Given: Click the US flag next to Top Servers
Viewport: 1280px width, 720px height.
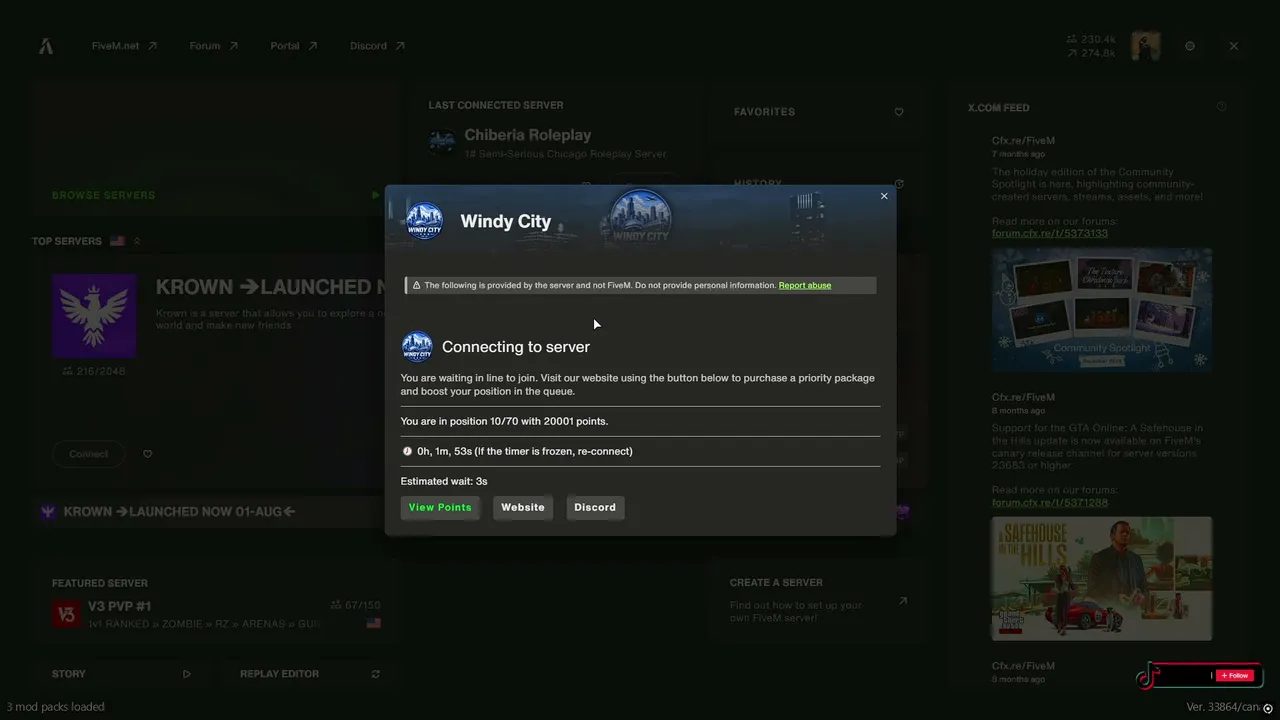Looking at the screenshot, I should (x=117, y=241).
